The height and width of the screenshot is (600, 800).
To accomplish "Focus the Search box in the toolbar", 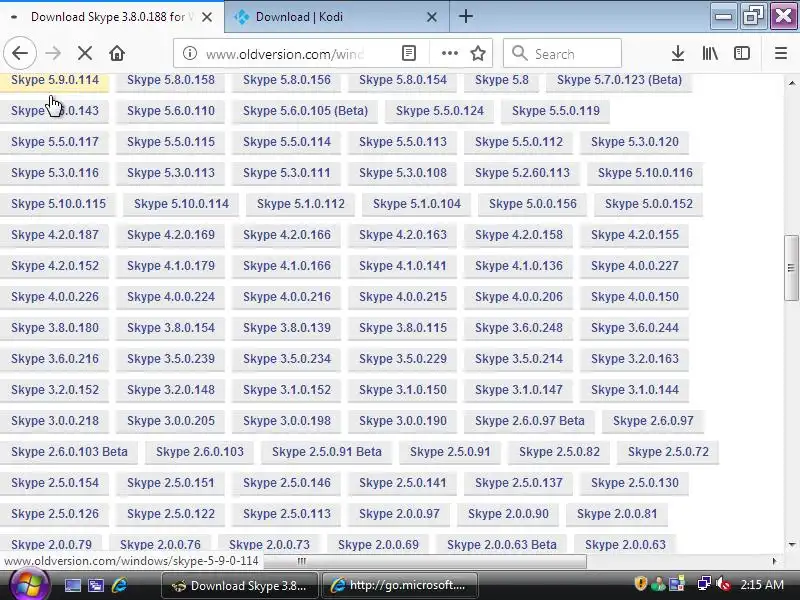I will click(x=562, y=53).
